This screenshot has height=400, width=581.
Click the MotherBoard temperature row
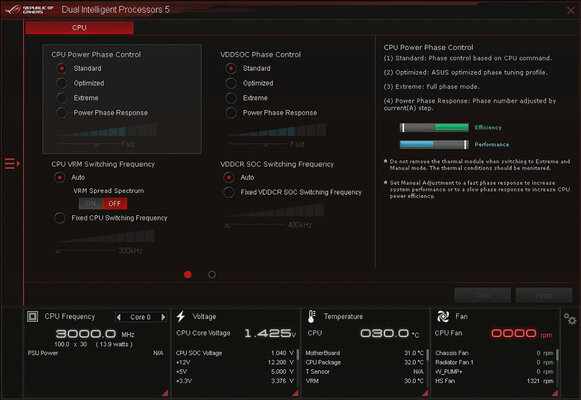[365, 353]
